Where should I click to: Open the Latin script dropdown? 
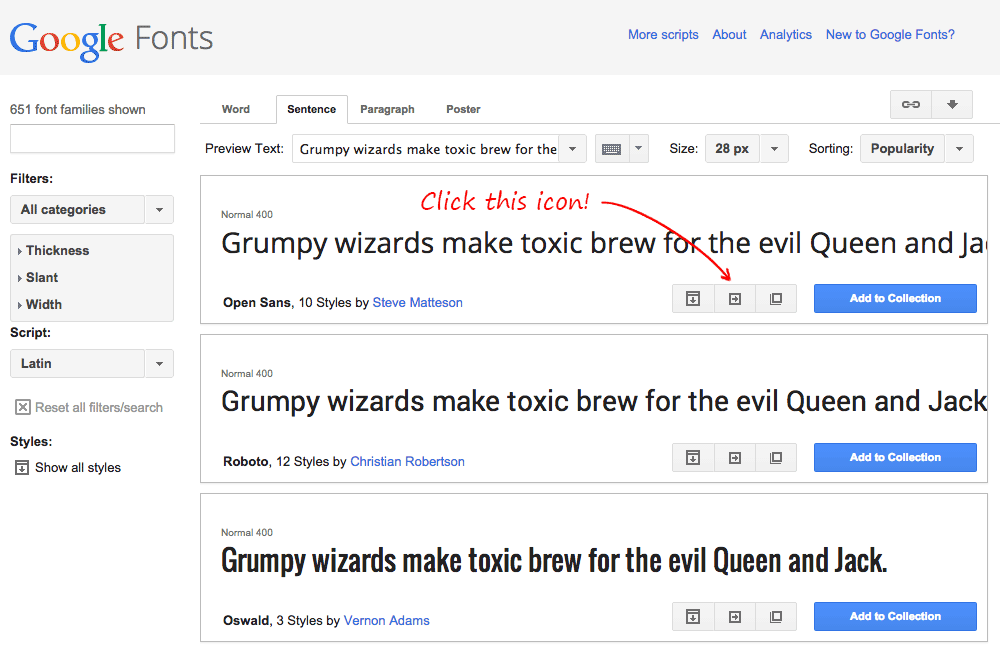click(x=92, y=363)
